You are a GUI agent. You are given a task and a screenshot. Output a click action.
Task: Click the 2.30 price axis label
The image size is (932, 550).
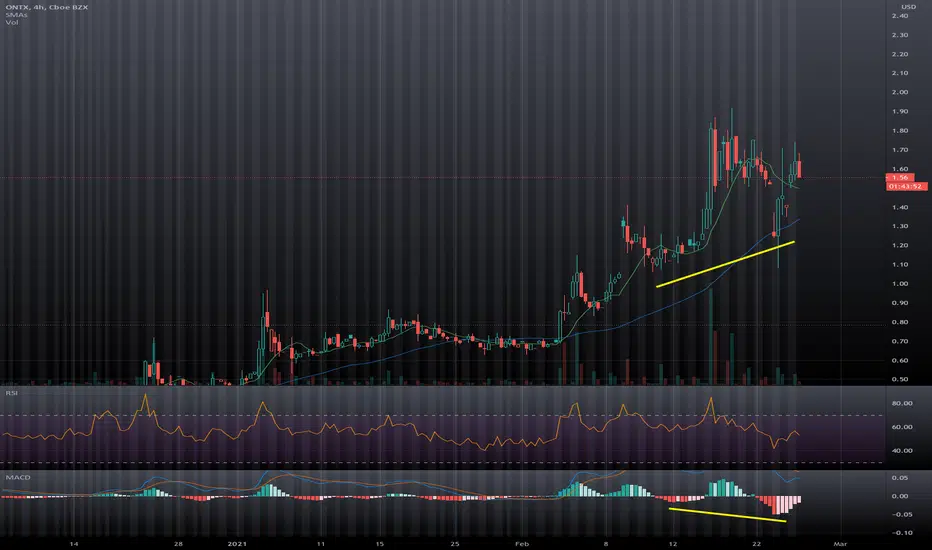(x=900, y=34)
